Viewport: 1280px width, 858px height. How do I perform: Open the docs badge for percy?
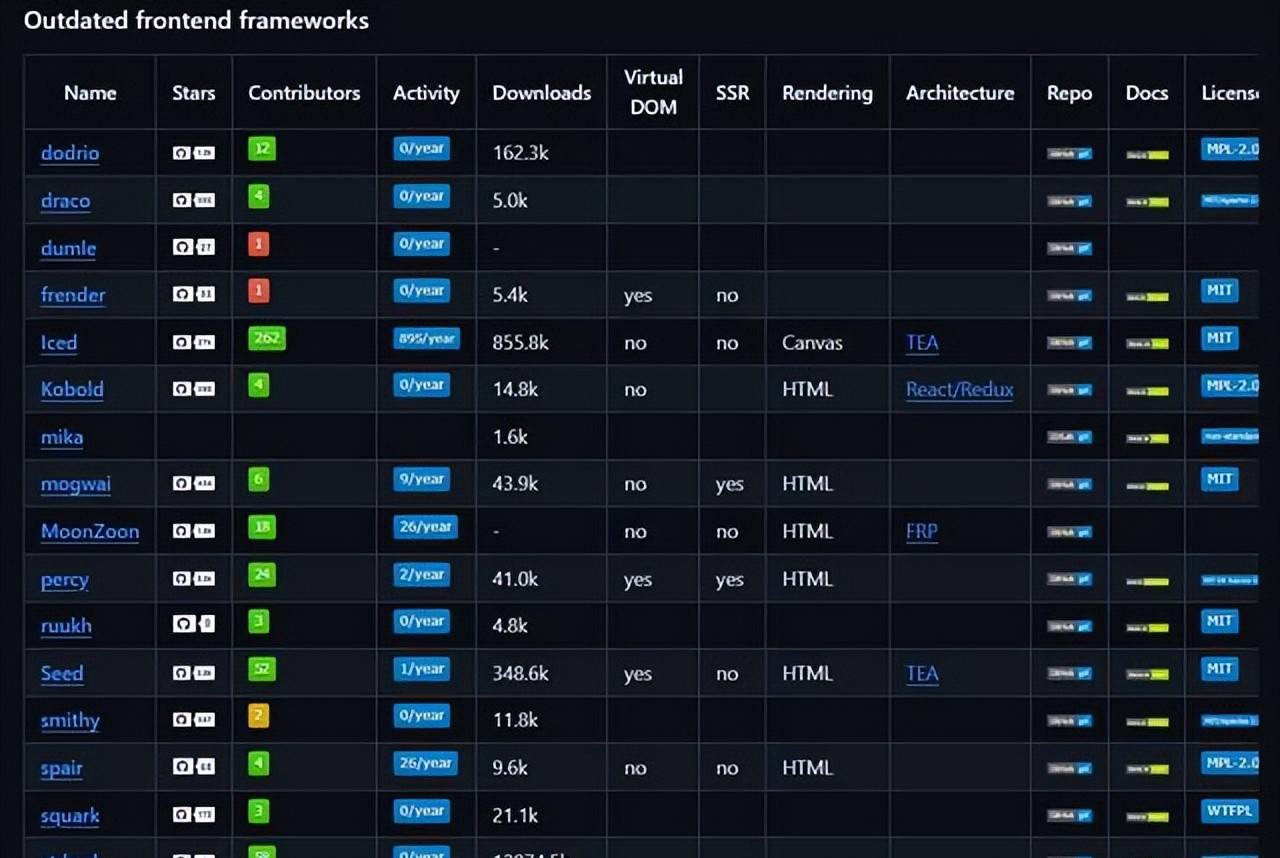pyautogui.click(x=1147, y=580)
